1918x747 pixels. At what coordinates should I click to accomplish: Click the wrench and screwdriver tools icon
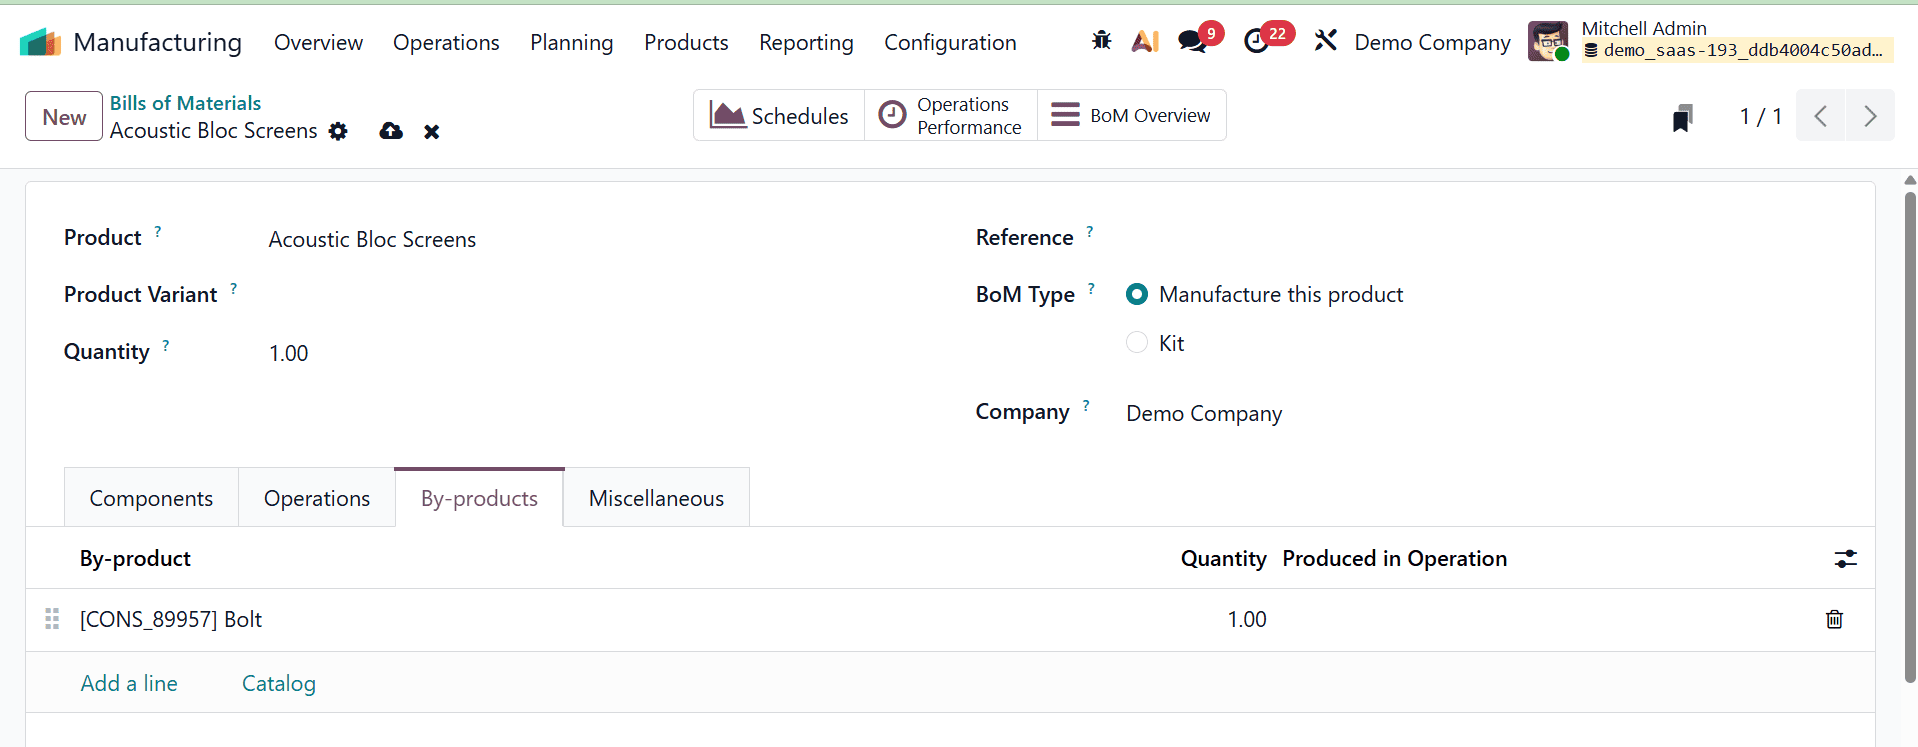pyautogui.click(x=1326, y=41)
